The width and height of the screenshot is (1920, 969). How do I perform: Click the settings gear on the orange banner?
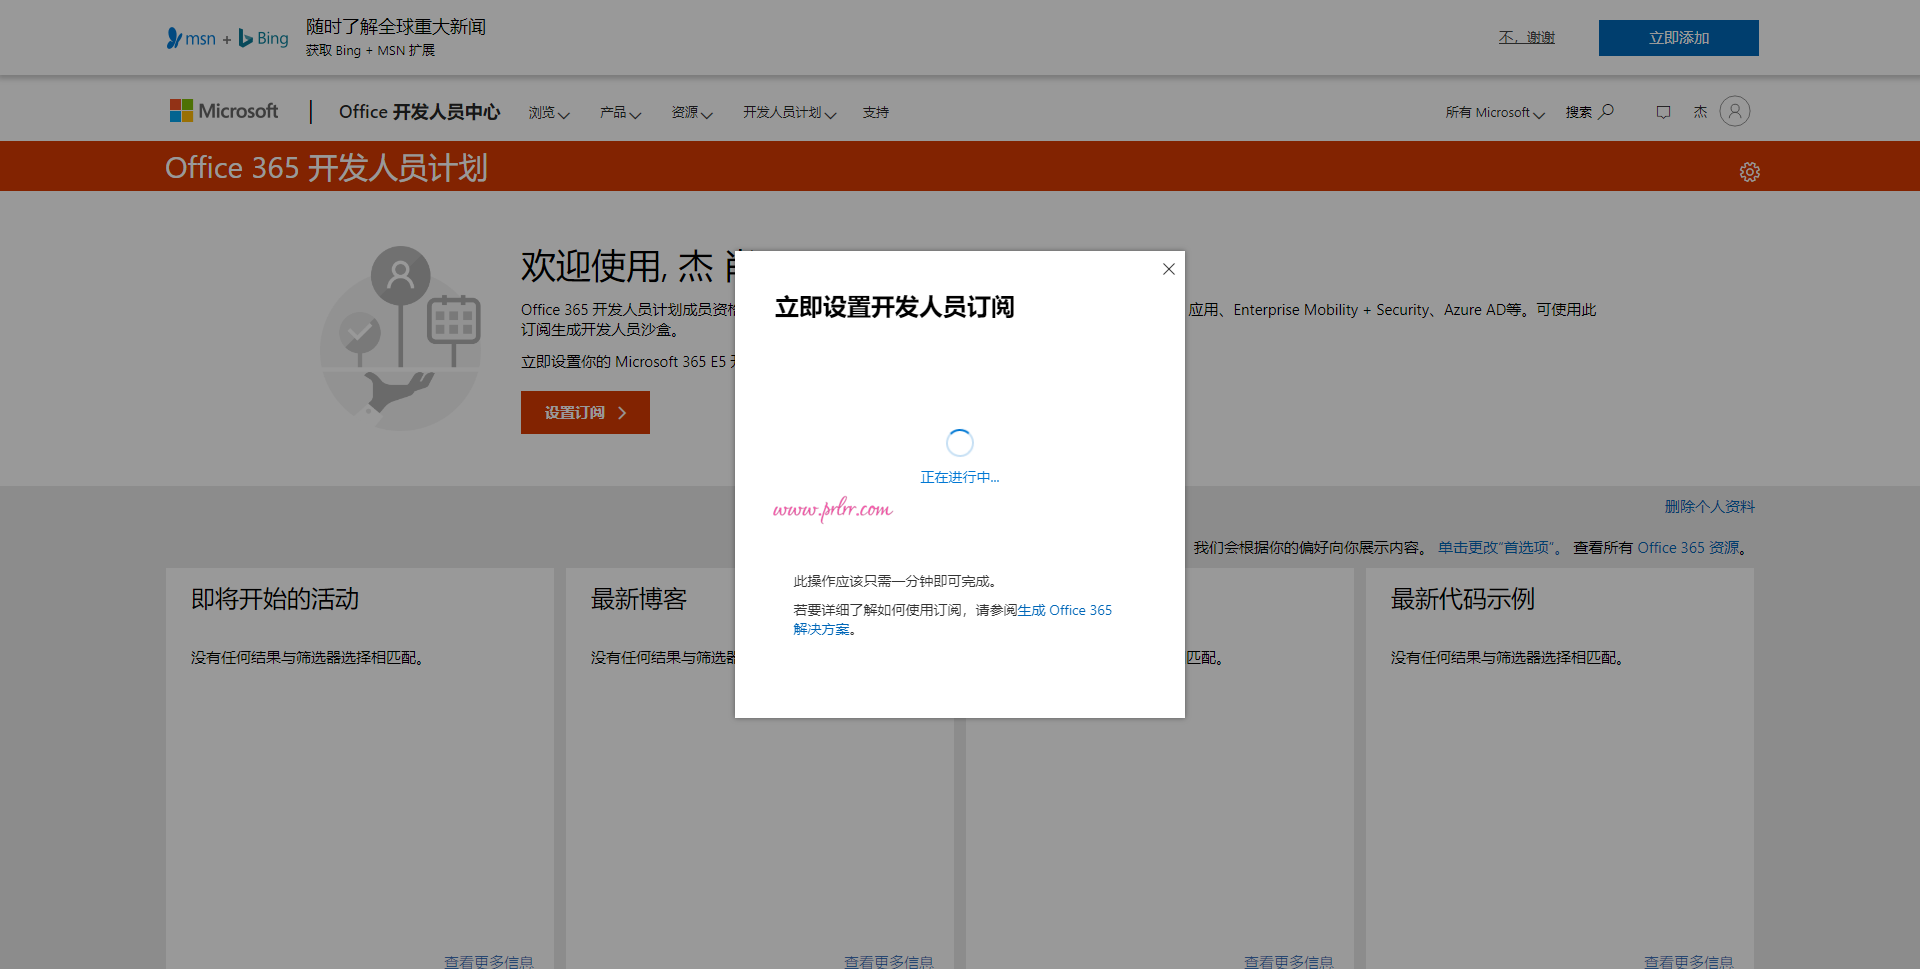pyautogui.click(x=1749, y=171)
